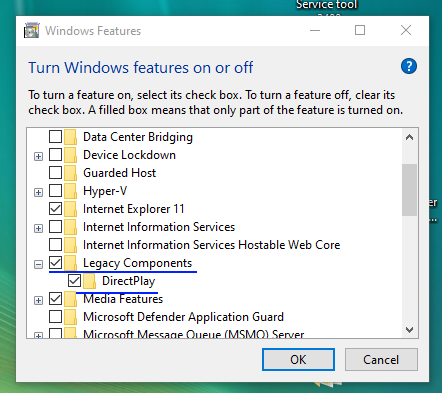Select the "Internet Explorer 11" label

tap(134, 209)
